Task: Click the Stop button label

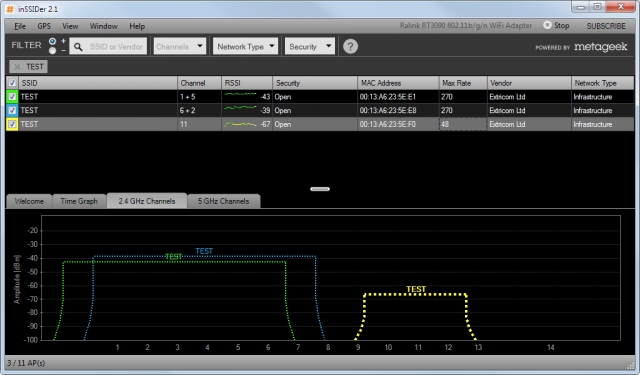Action: pos(561,25)
